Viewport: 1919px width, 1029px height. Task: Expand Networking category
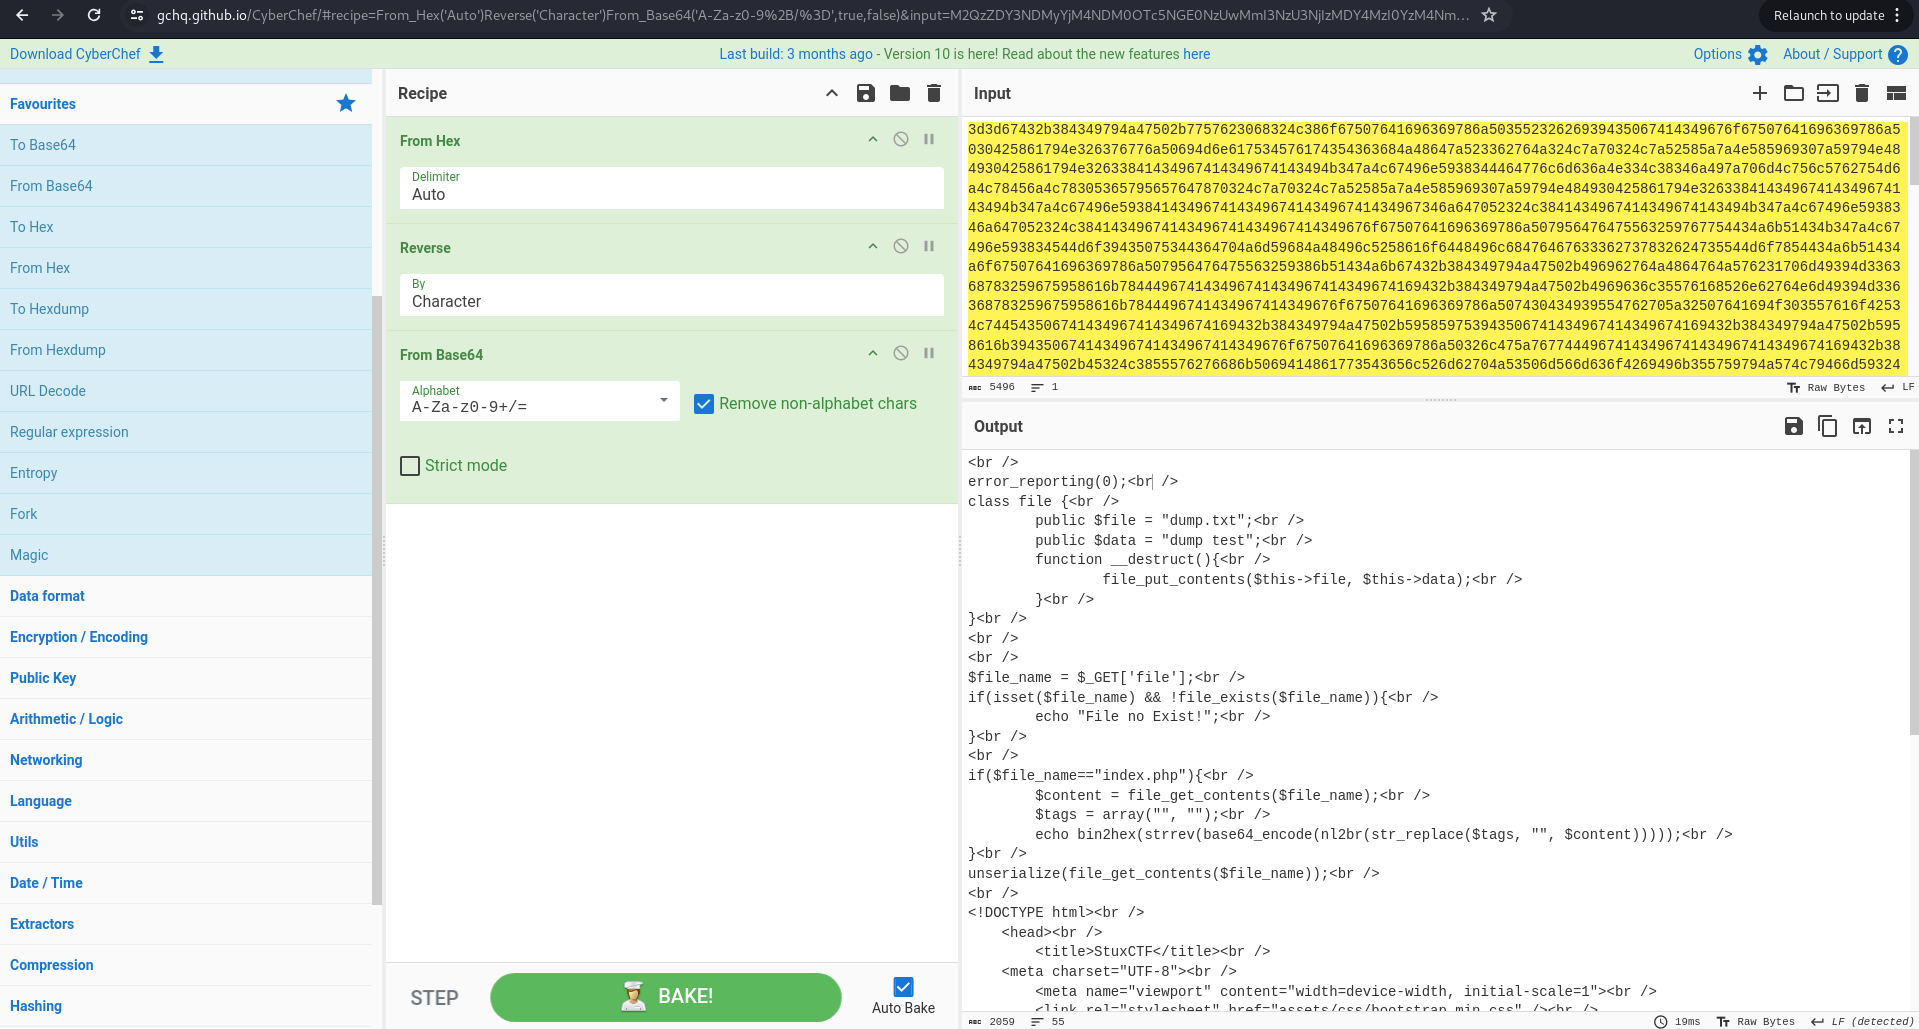click(x=185, y=760)
